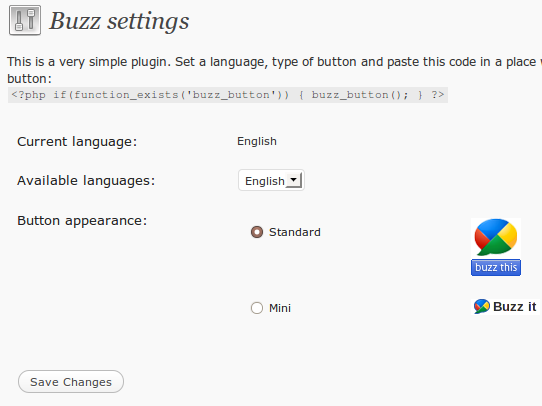542x406 pixels.
Task: Click the "Buzz it" mini button preview
Action: [505, 306]
